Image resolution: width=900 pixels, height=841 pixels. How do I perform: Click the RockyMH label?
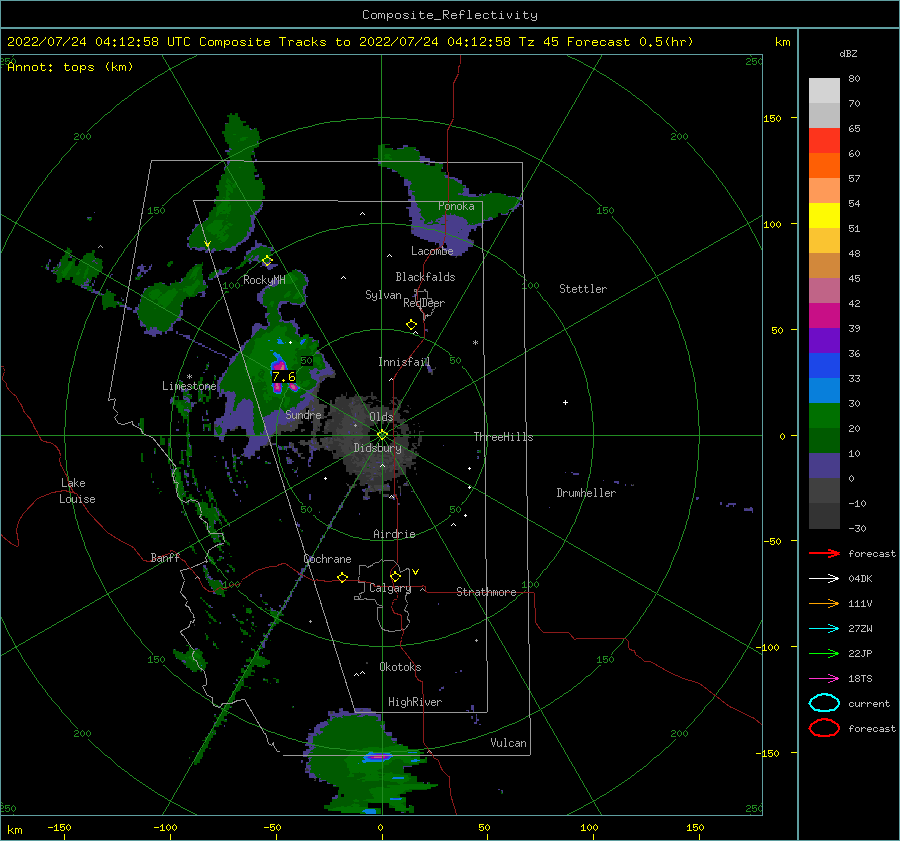coord(264,280)
